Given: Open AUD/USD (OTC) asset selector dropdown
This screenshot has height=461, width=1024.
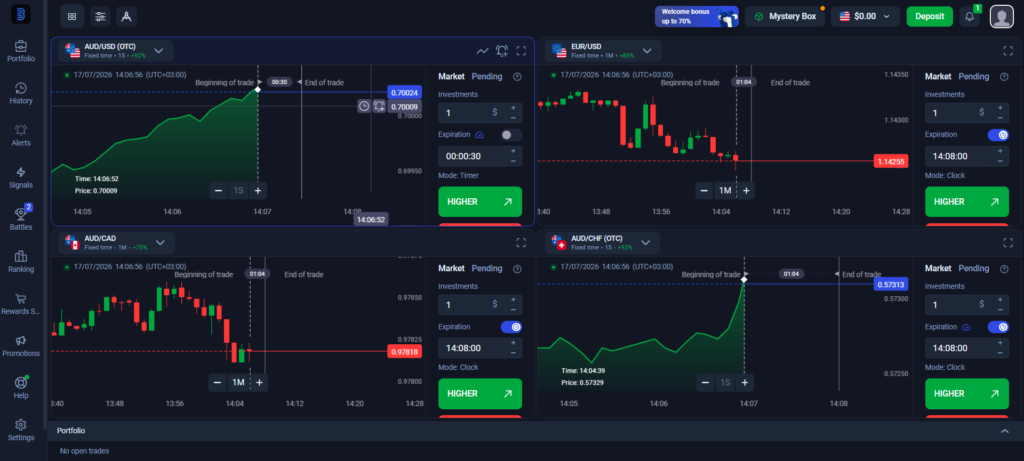Looking at the screenshot, I should tap(116, 51).
